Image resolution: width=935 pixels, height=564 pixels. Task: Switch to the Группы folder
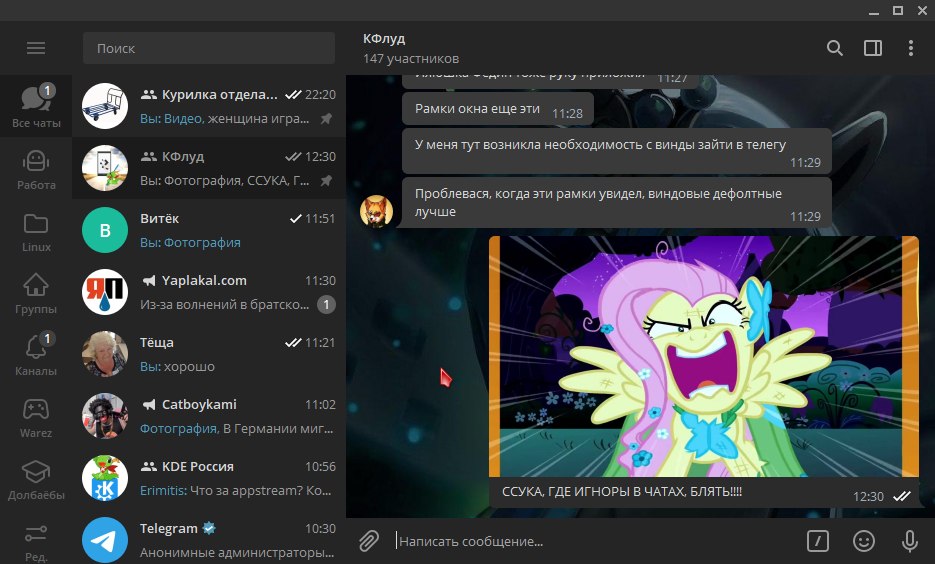pos(36,293)
